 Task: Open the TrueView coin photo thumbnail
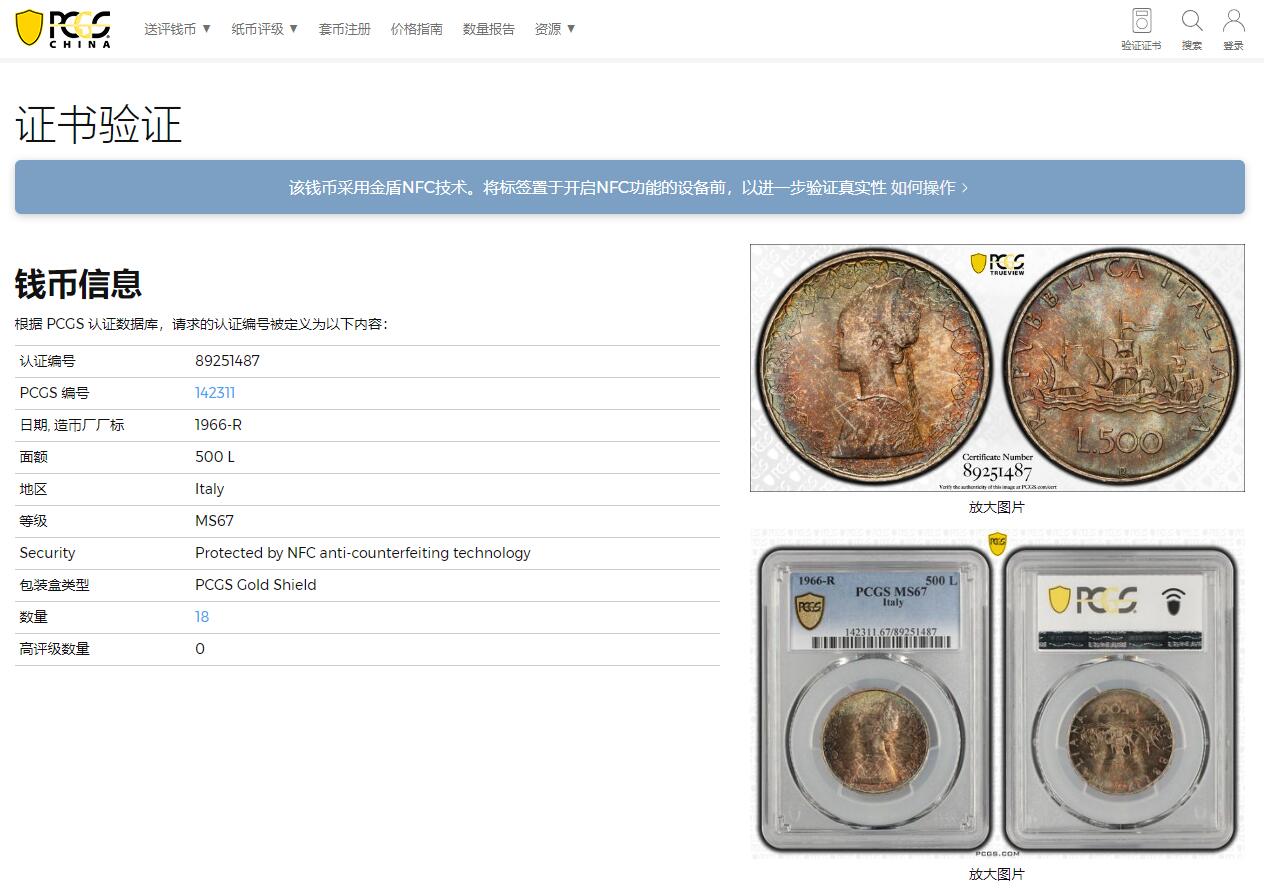[x=997, y=368]
